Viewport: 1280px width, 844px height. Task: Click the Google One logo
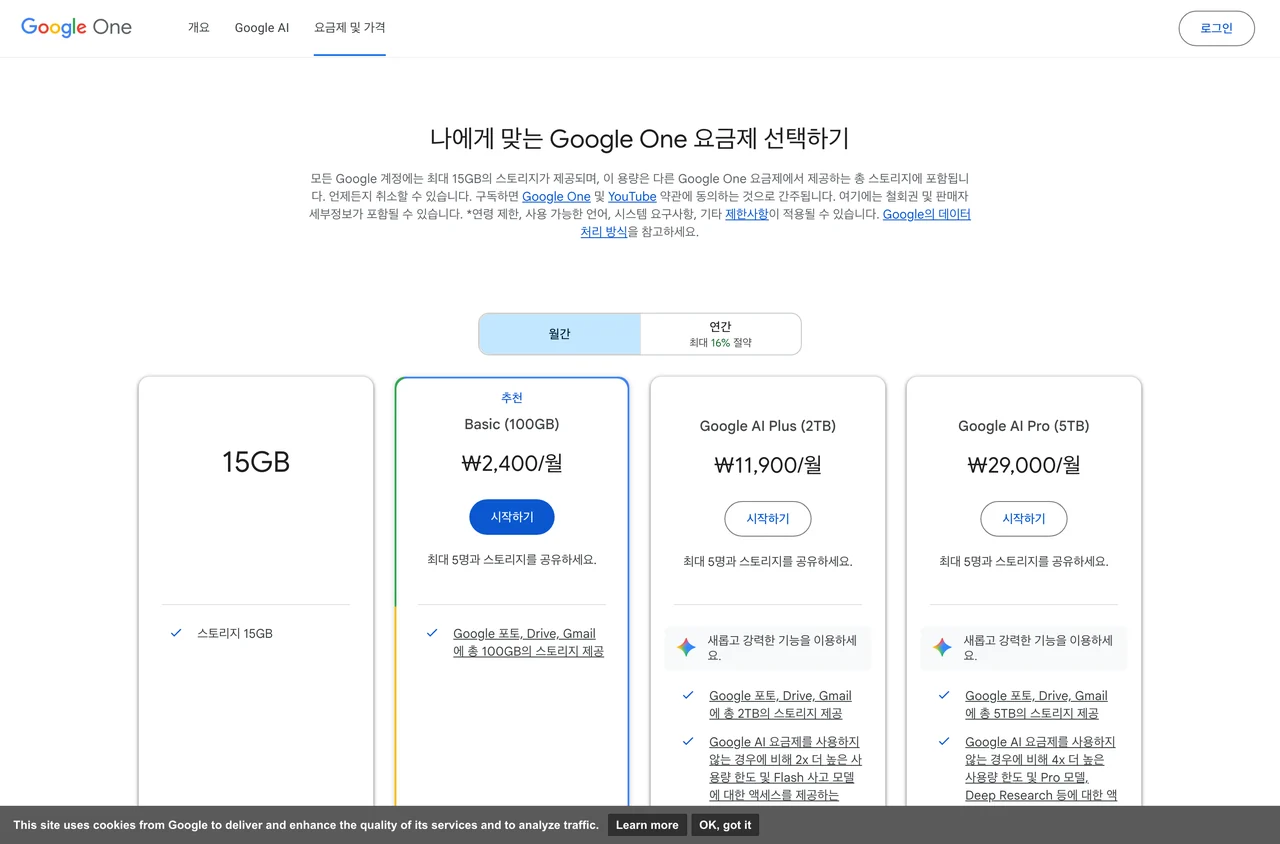[x=76, y=27]
